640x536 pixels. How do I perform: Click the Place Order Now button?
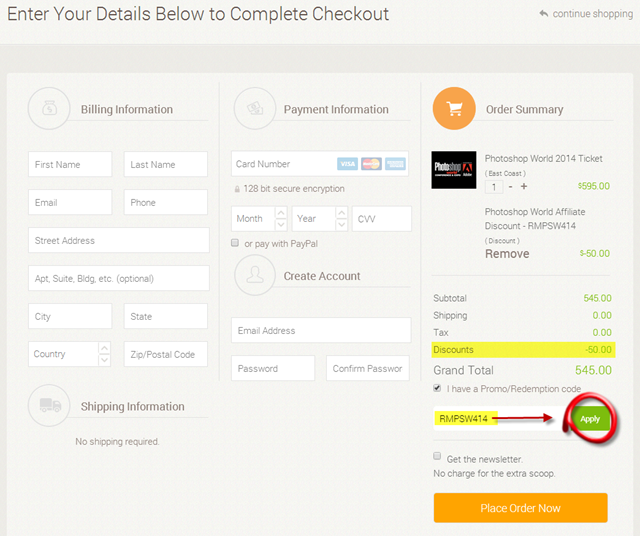(x=520, y=508)
